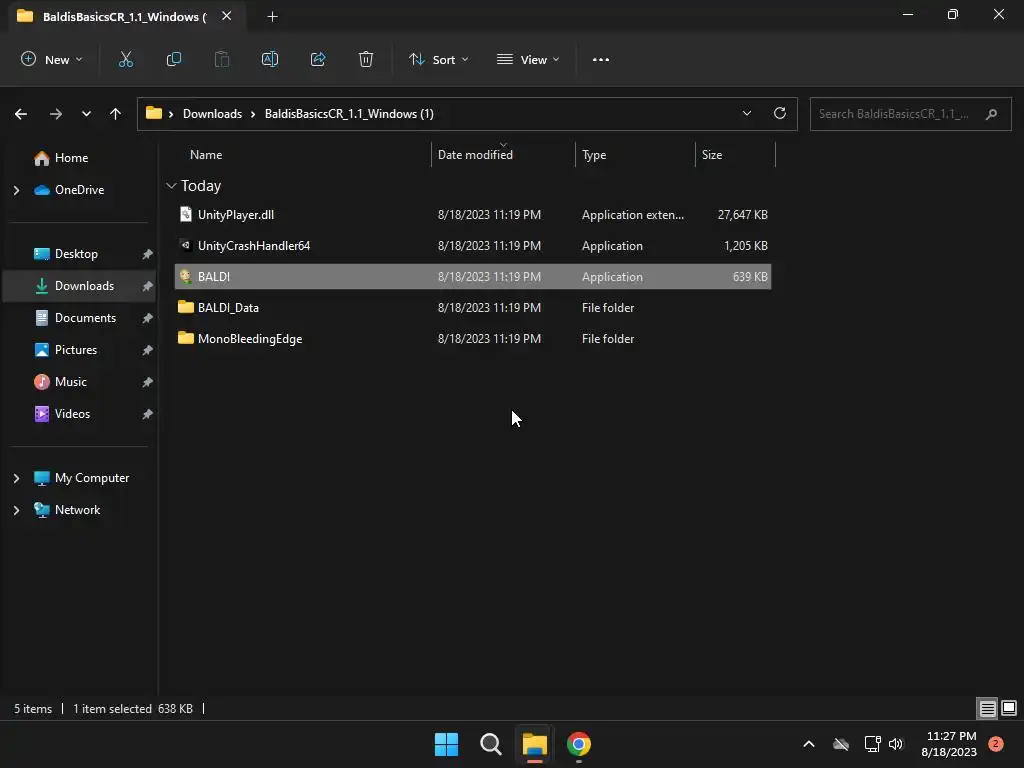Select the BALDI_Data folder
Screen dimensions: 1024x768
(x=473, y=308)
